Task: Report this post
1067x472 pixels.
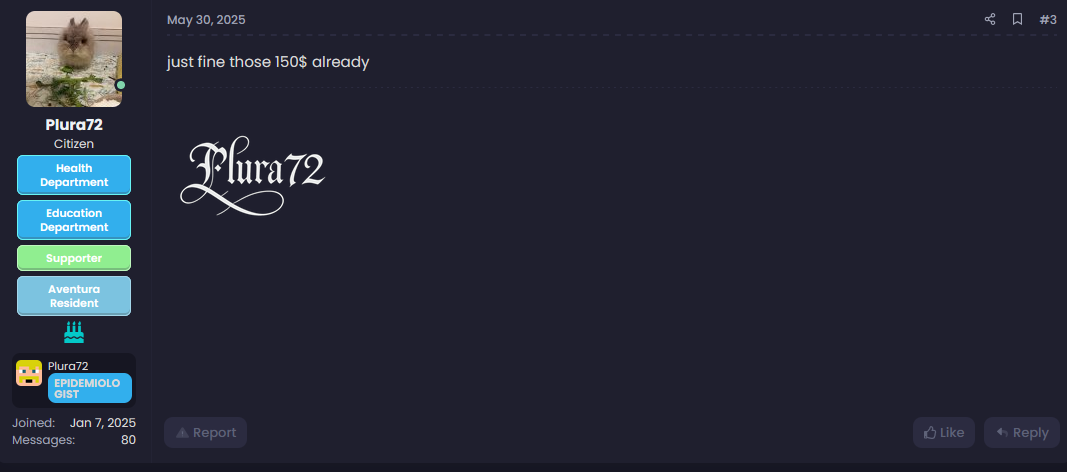Action: 206,432
